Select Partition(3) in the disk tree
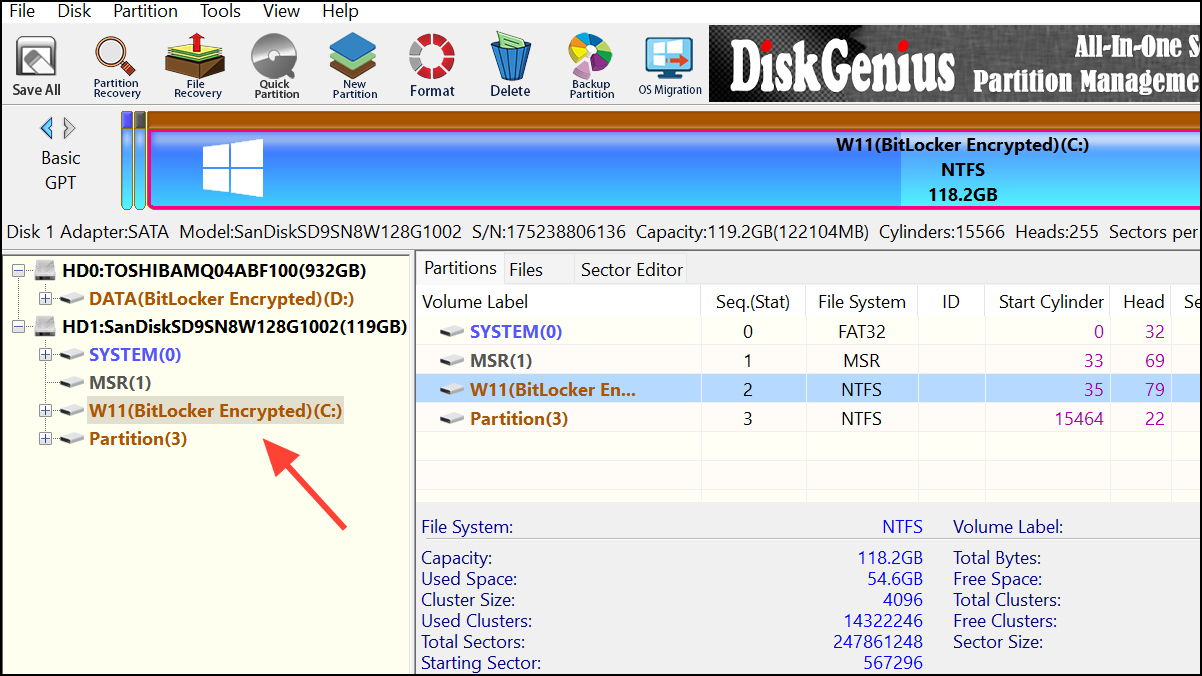 (138, 439)
